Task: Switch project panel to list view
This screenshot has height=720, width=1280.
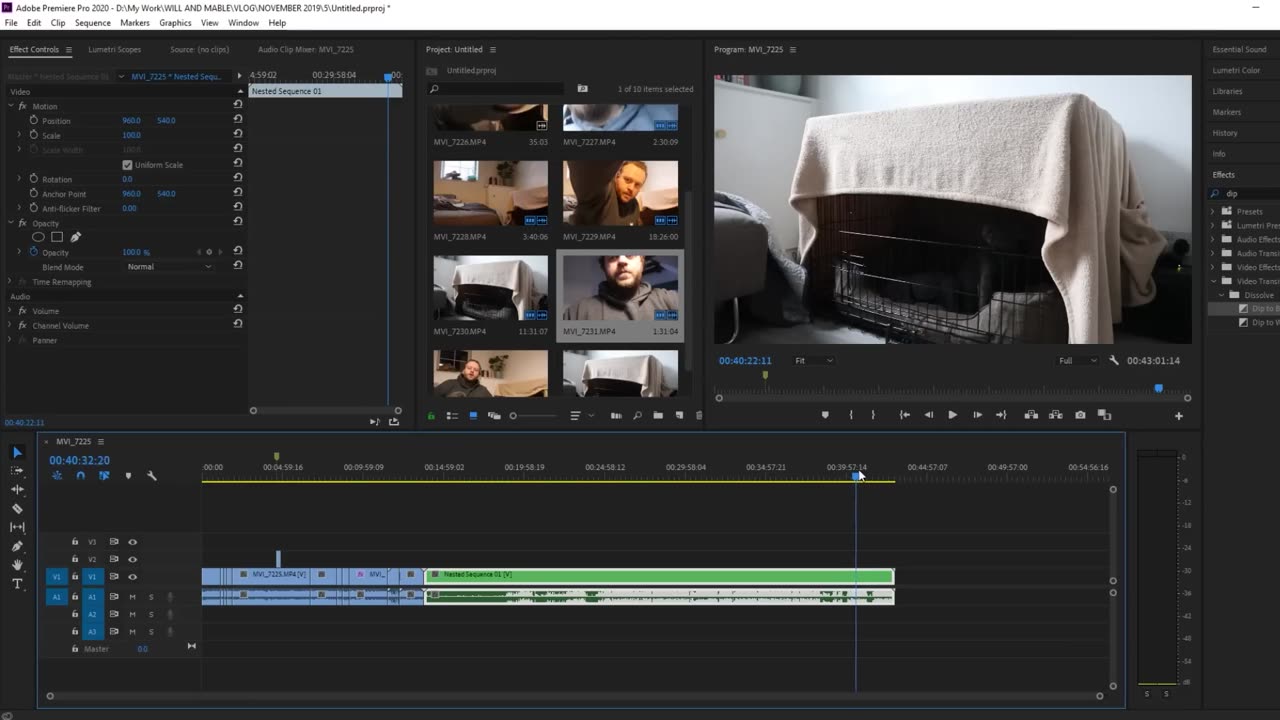Action: [x=452, y=415]
